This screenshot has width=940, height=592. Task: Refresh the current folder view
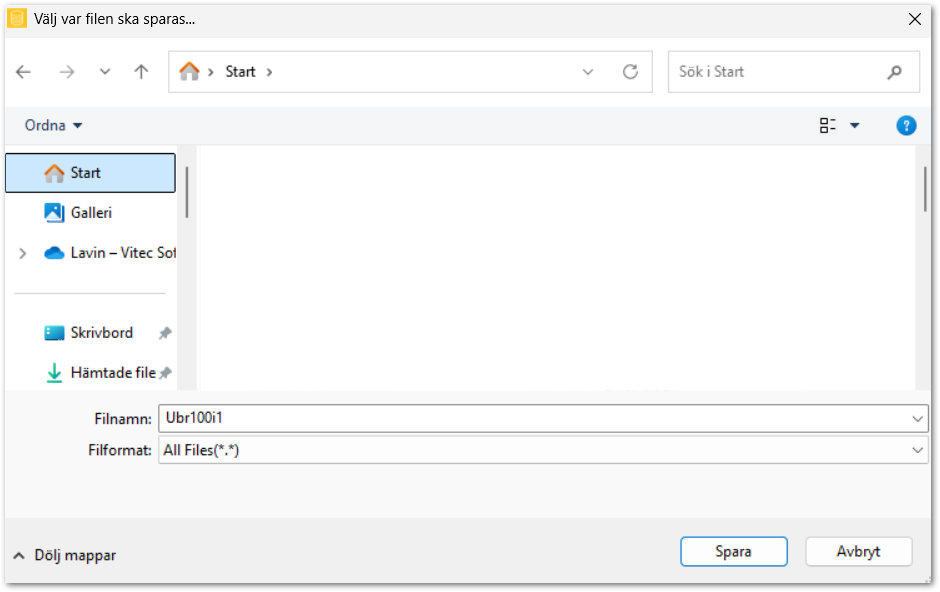[x=630, y=72]
